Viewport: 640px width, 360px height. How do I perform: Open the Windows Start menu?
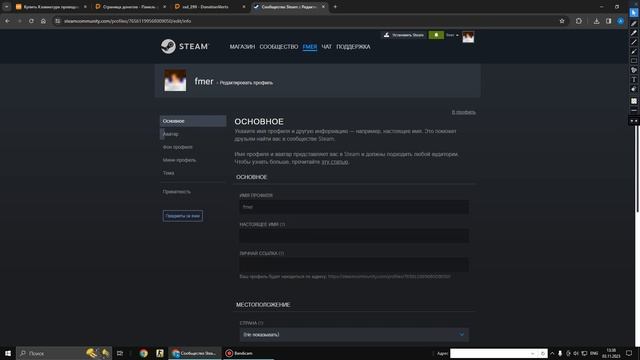coord(8,353)
